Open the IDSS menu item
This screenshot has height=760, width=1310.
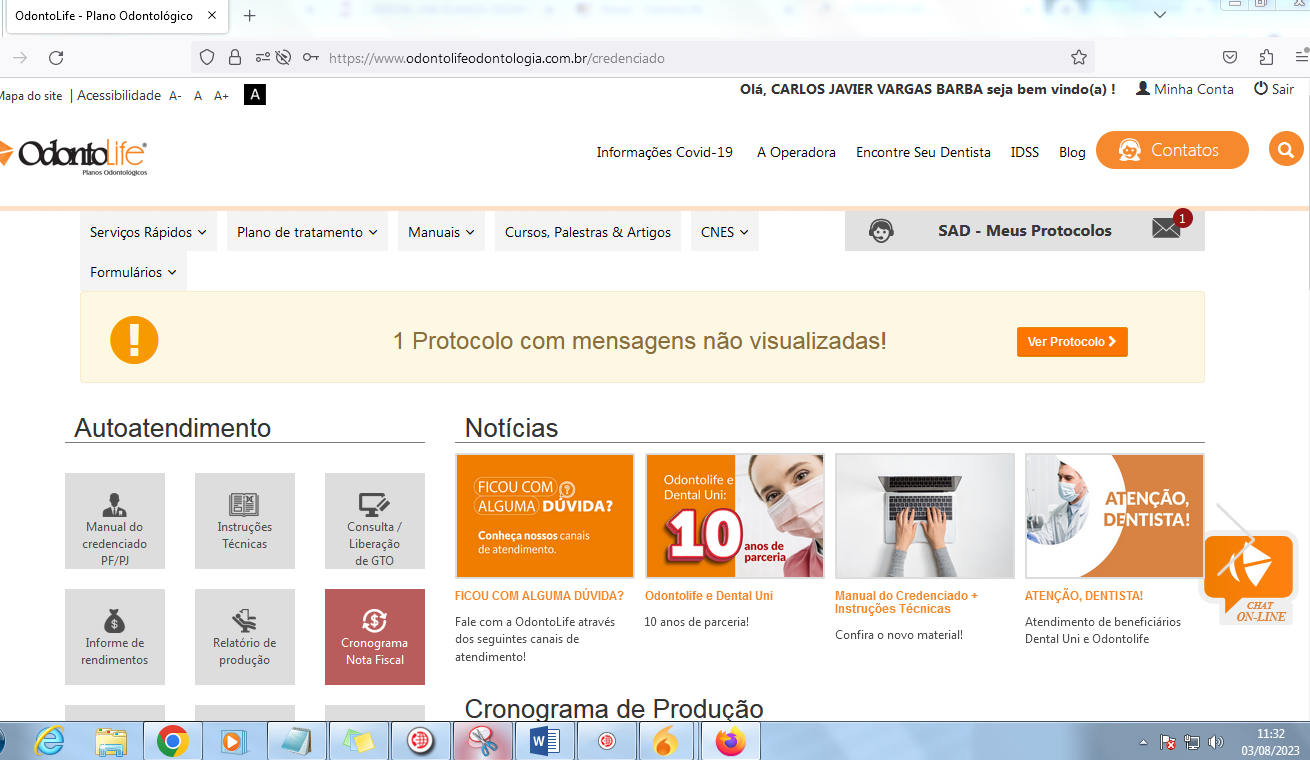(x=1025, y=152)
